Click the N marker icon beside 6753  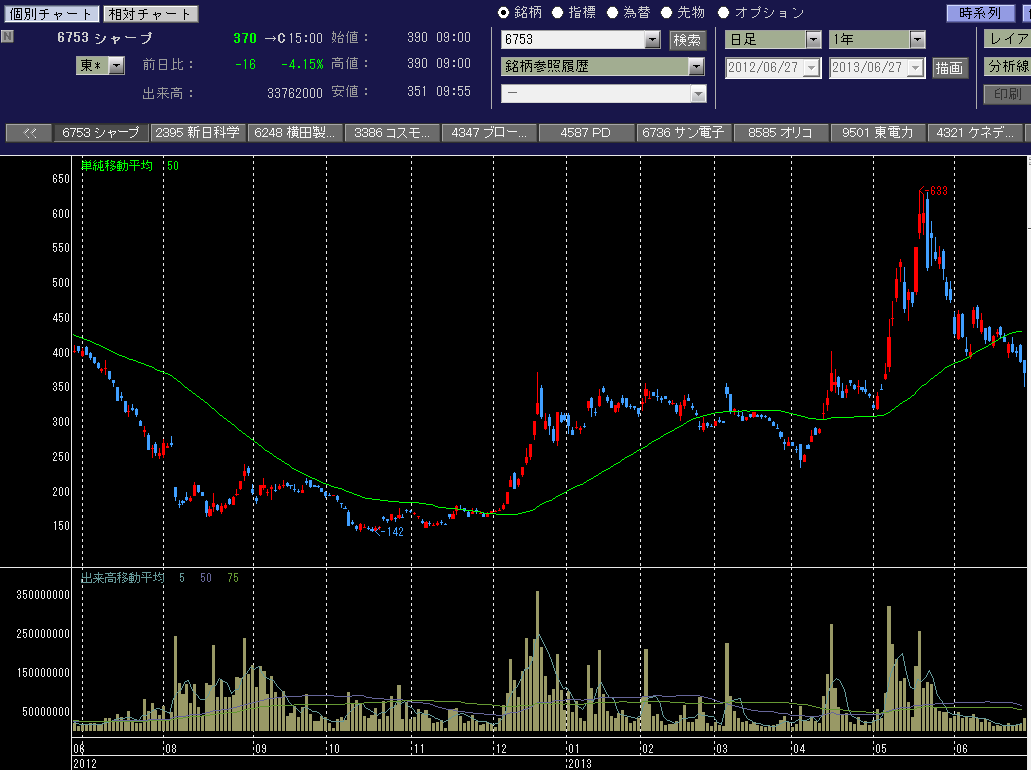tap(7, 36)
